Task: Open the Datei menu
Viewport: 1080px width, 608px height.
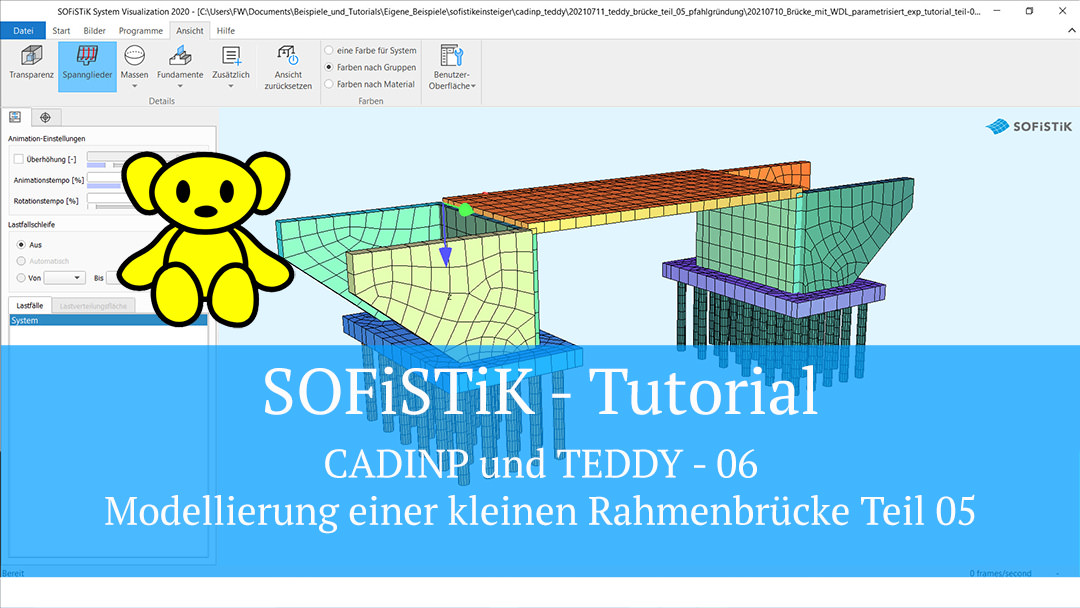Action: pyautogui.click(x=23, y=30)
